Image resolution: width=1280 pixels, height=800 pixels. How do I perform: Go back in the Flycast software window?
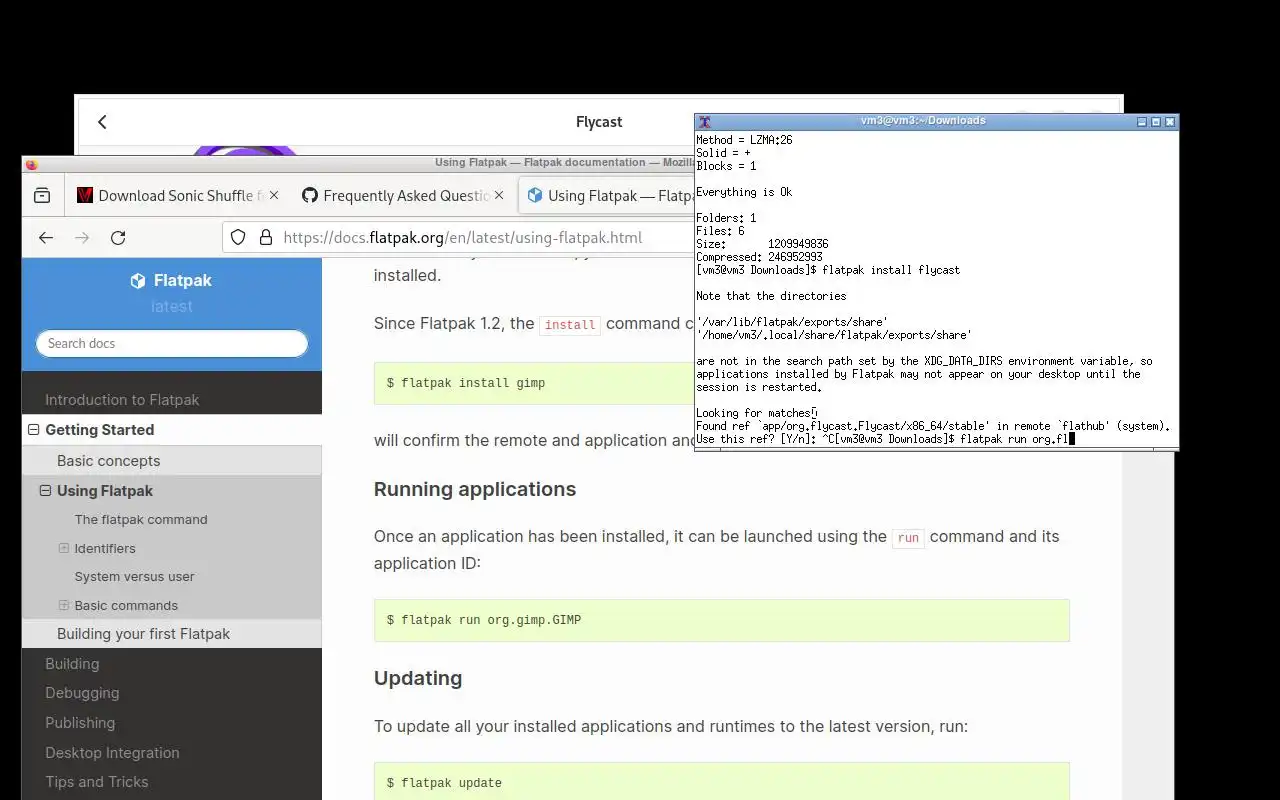(102, 122)
